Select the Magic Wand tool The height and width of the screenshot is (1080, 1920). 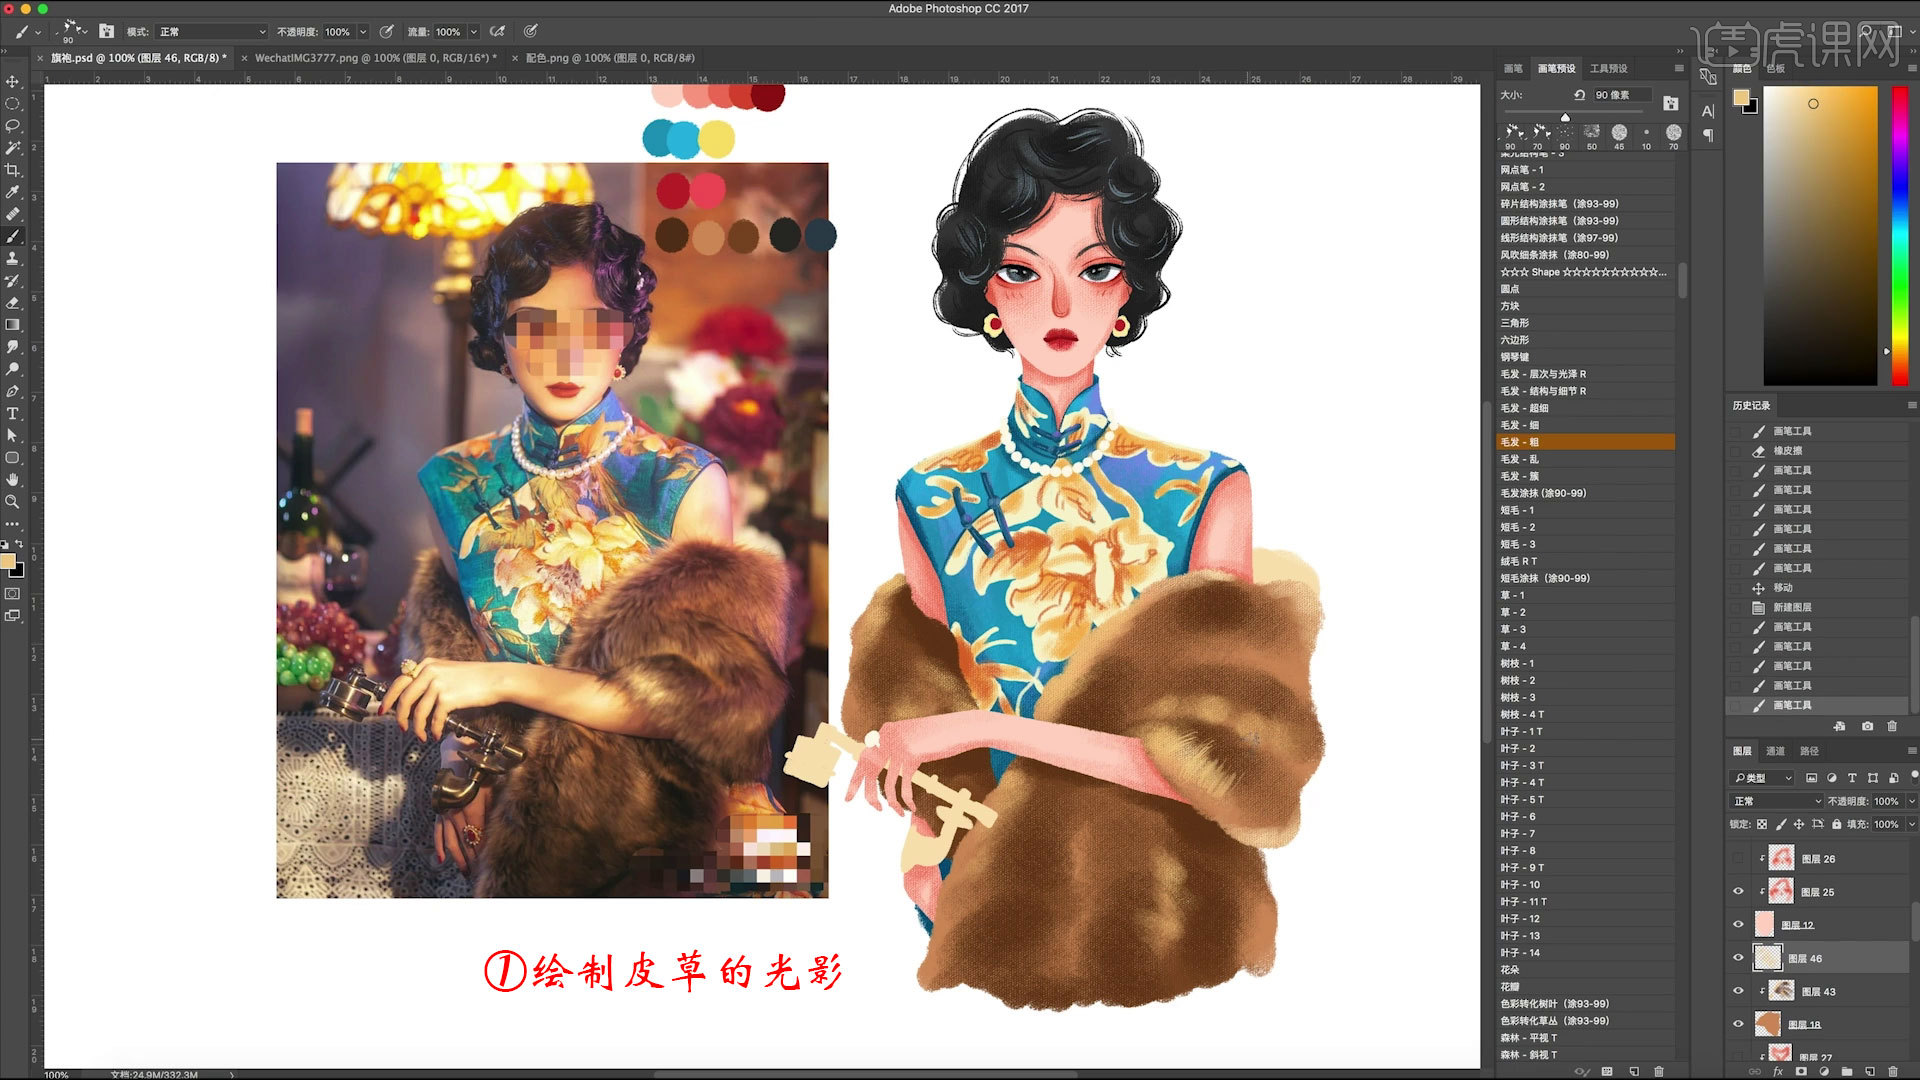12,148
